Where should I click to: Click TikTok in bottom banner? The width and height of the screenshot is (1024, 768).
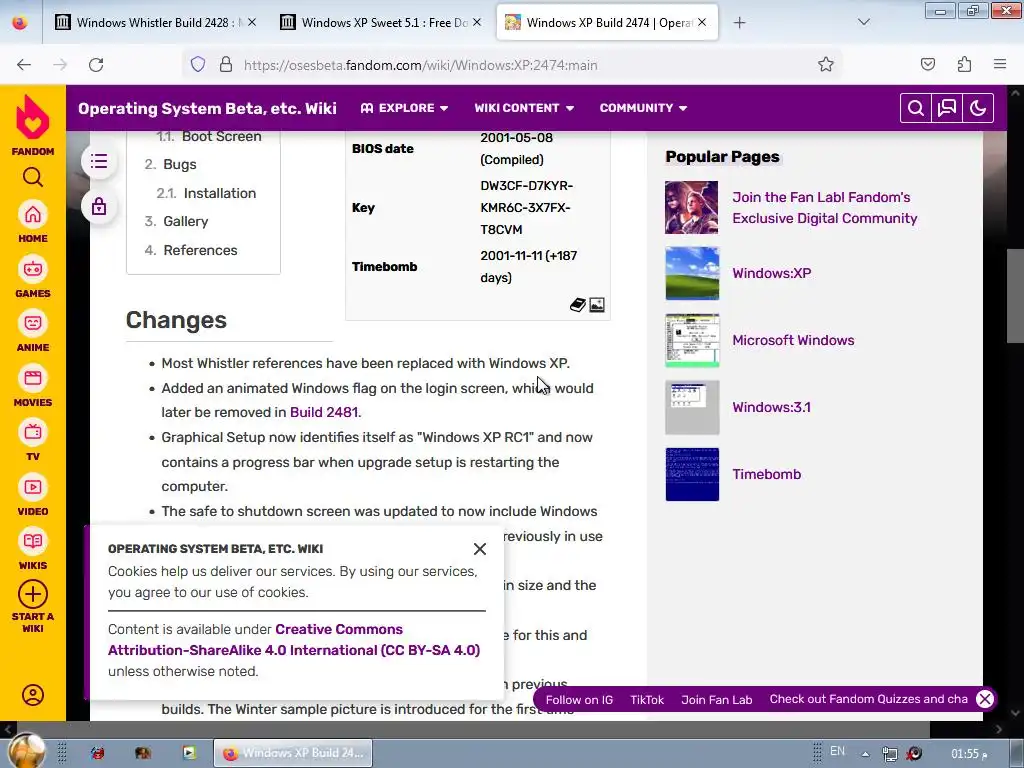(x=647, y=700)
